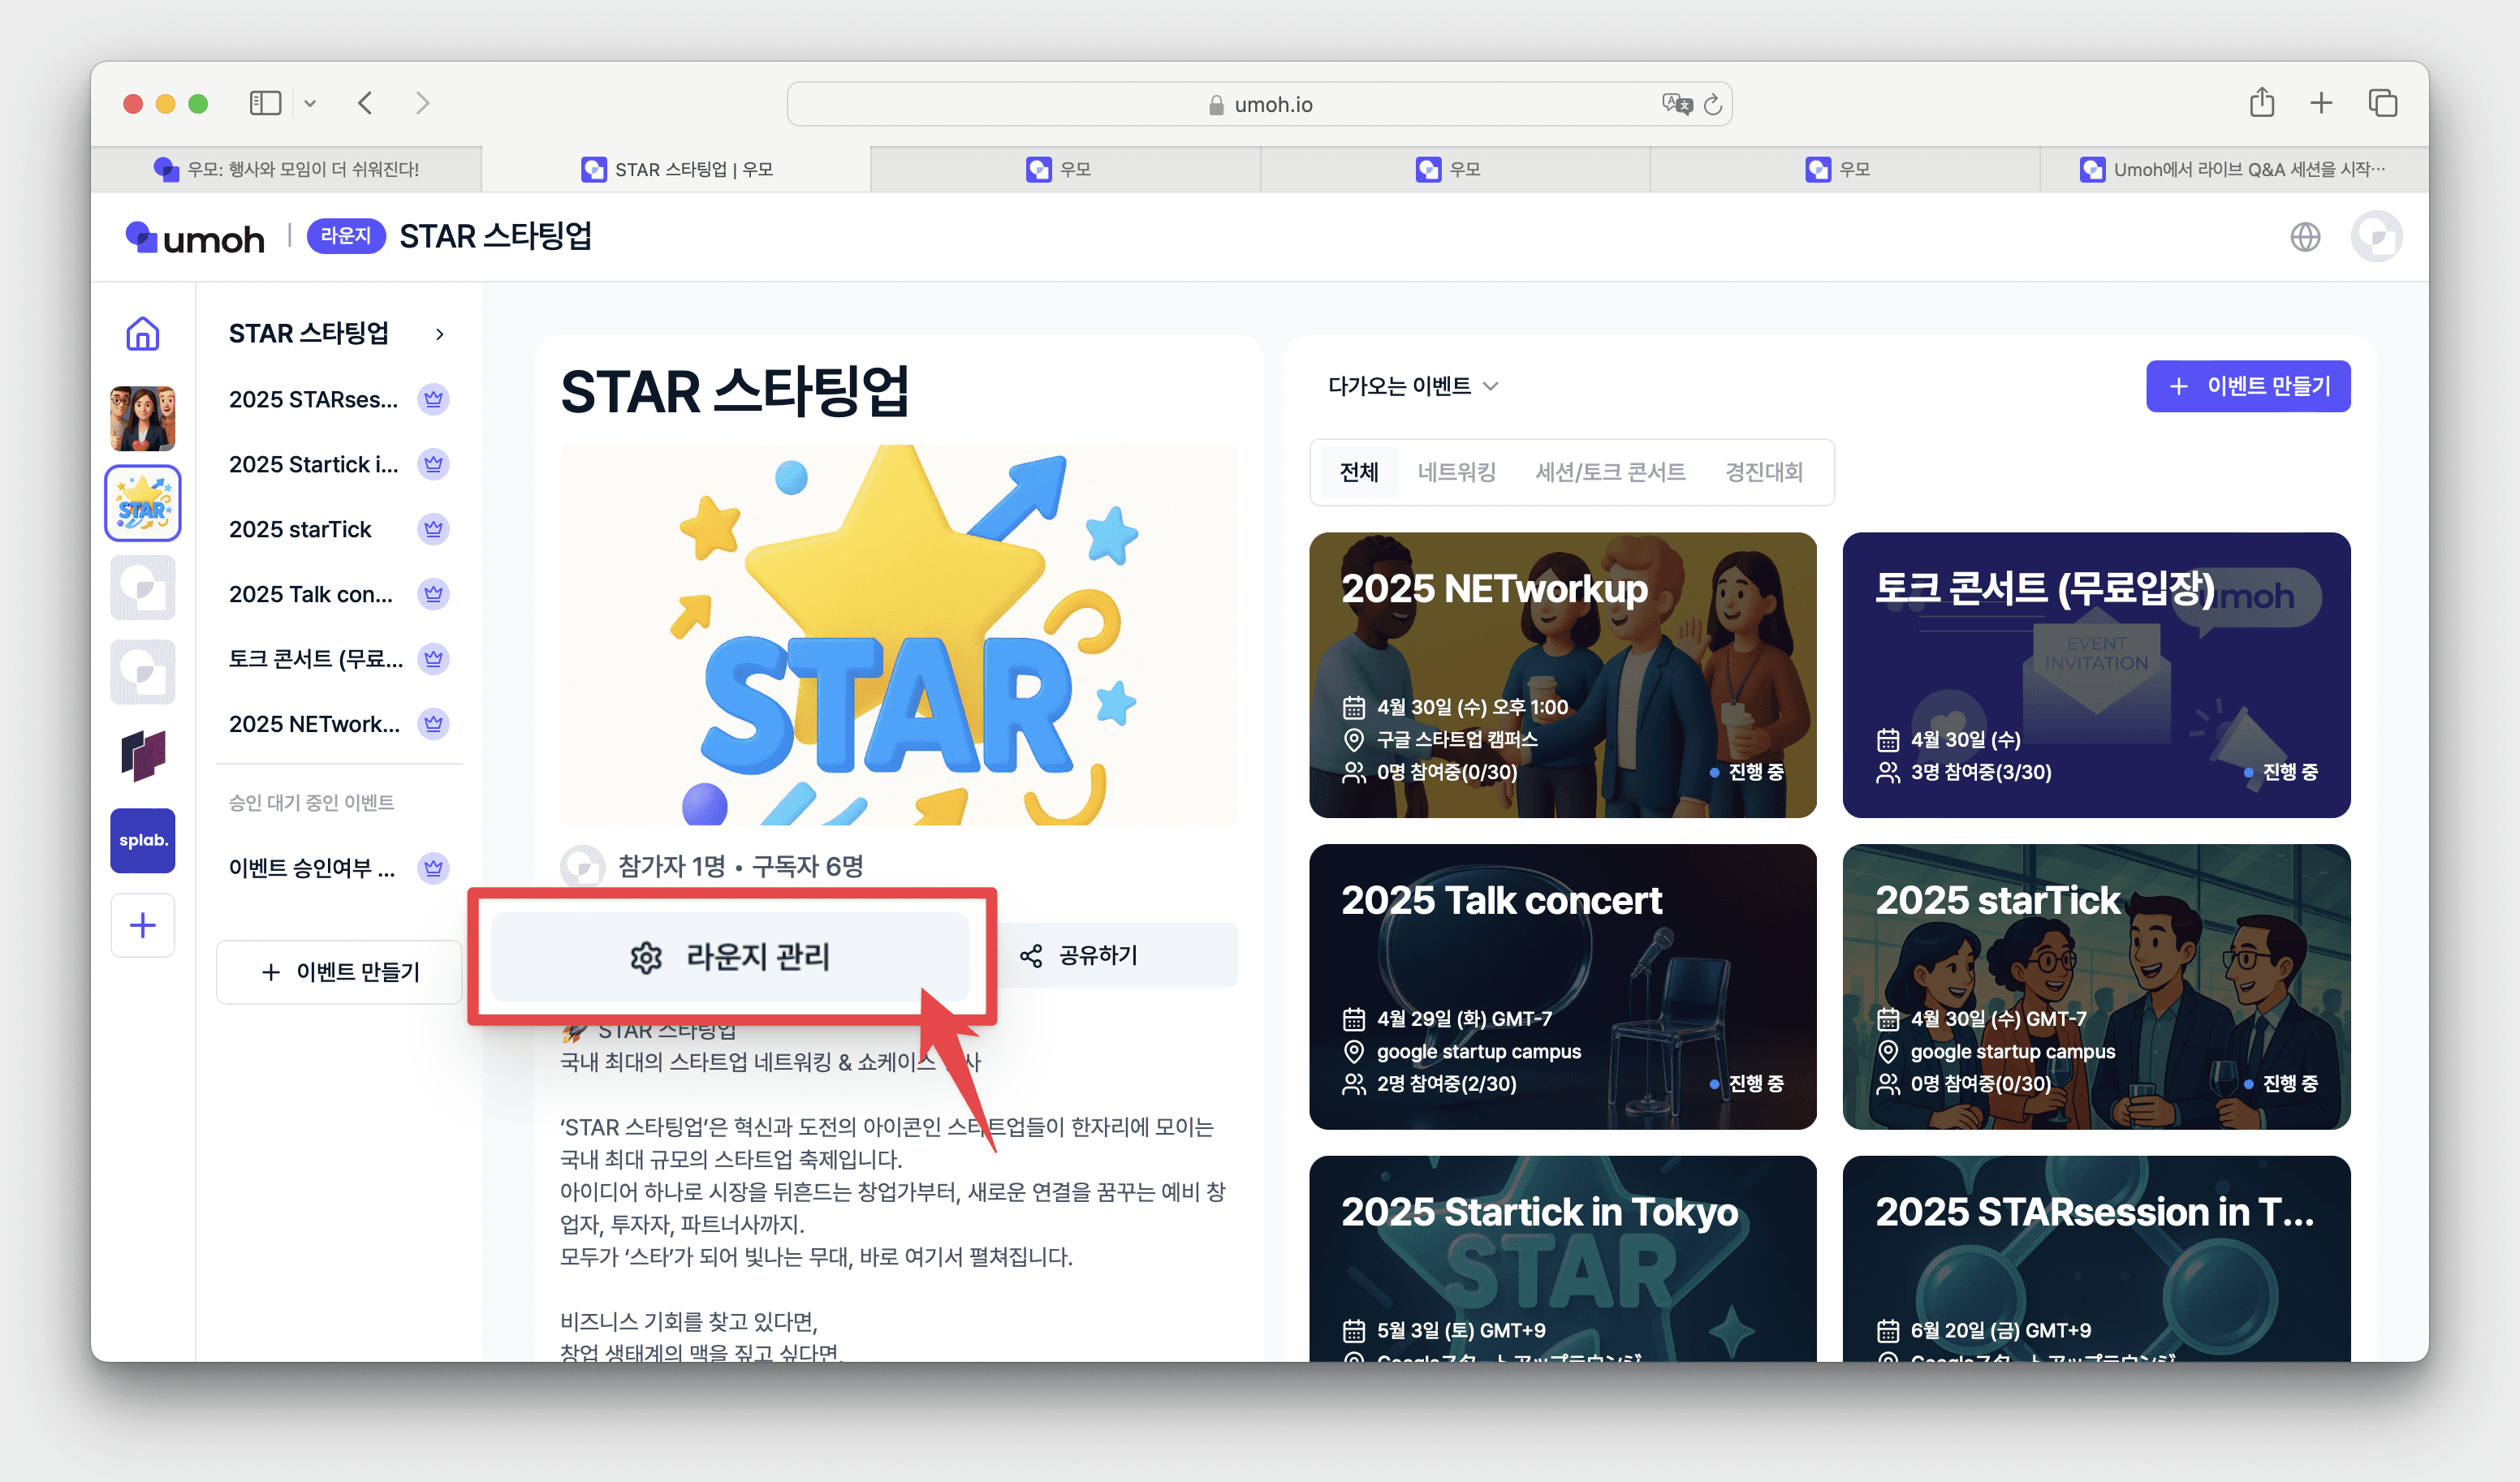Click the blue 이벤트 만들기 button
The width and height of the screenshot is (2520, 1482).
[2247, 386]
